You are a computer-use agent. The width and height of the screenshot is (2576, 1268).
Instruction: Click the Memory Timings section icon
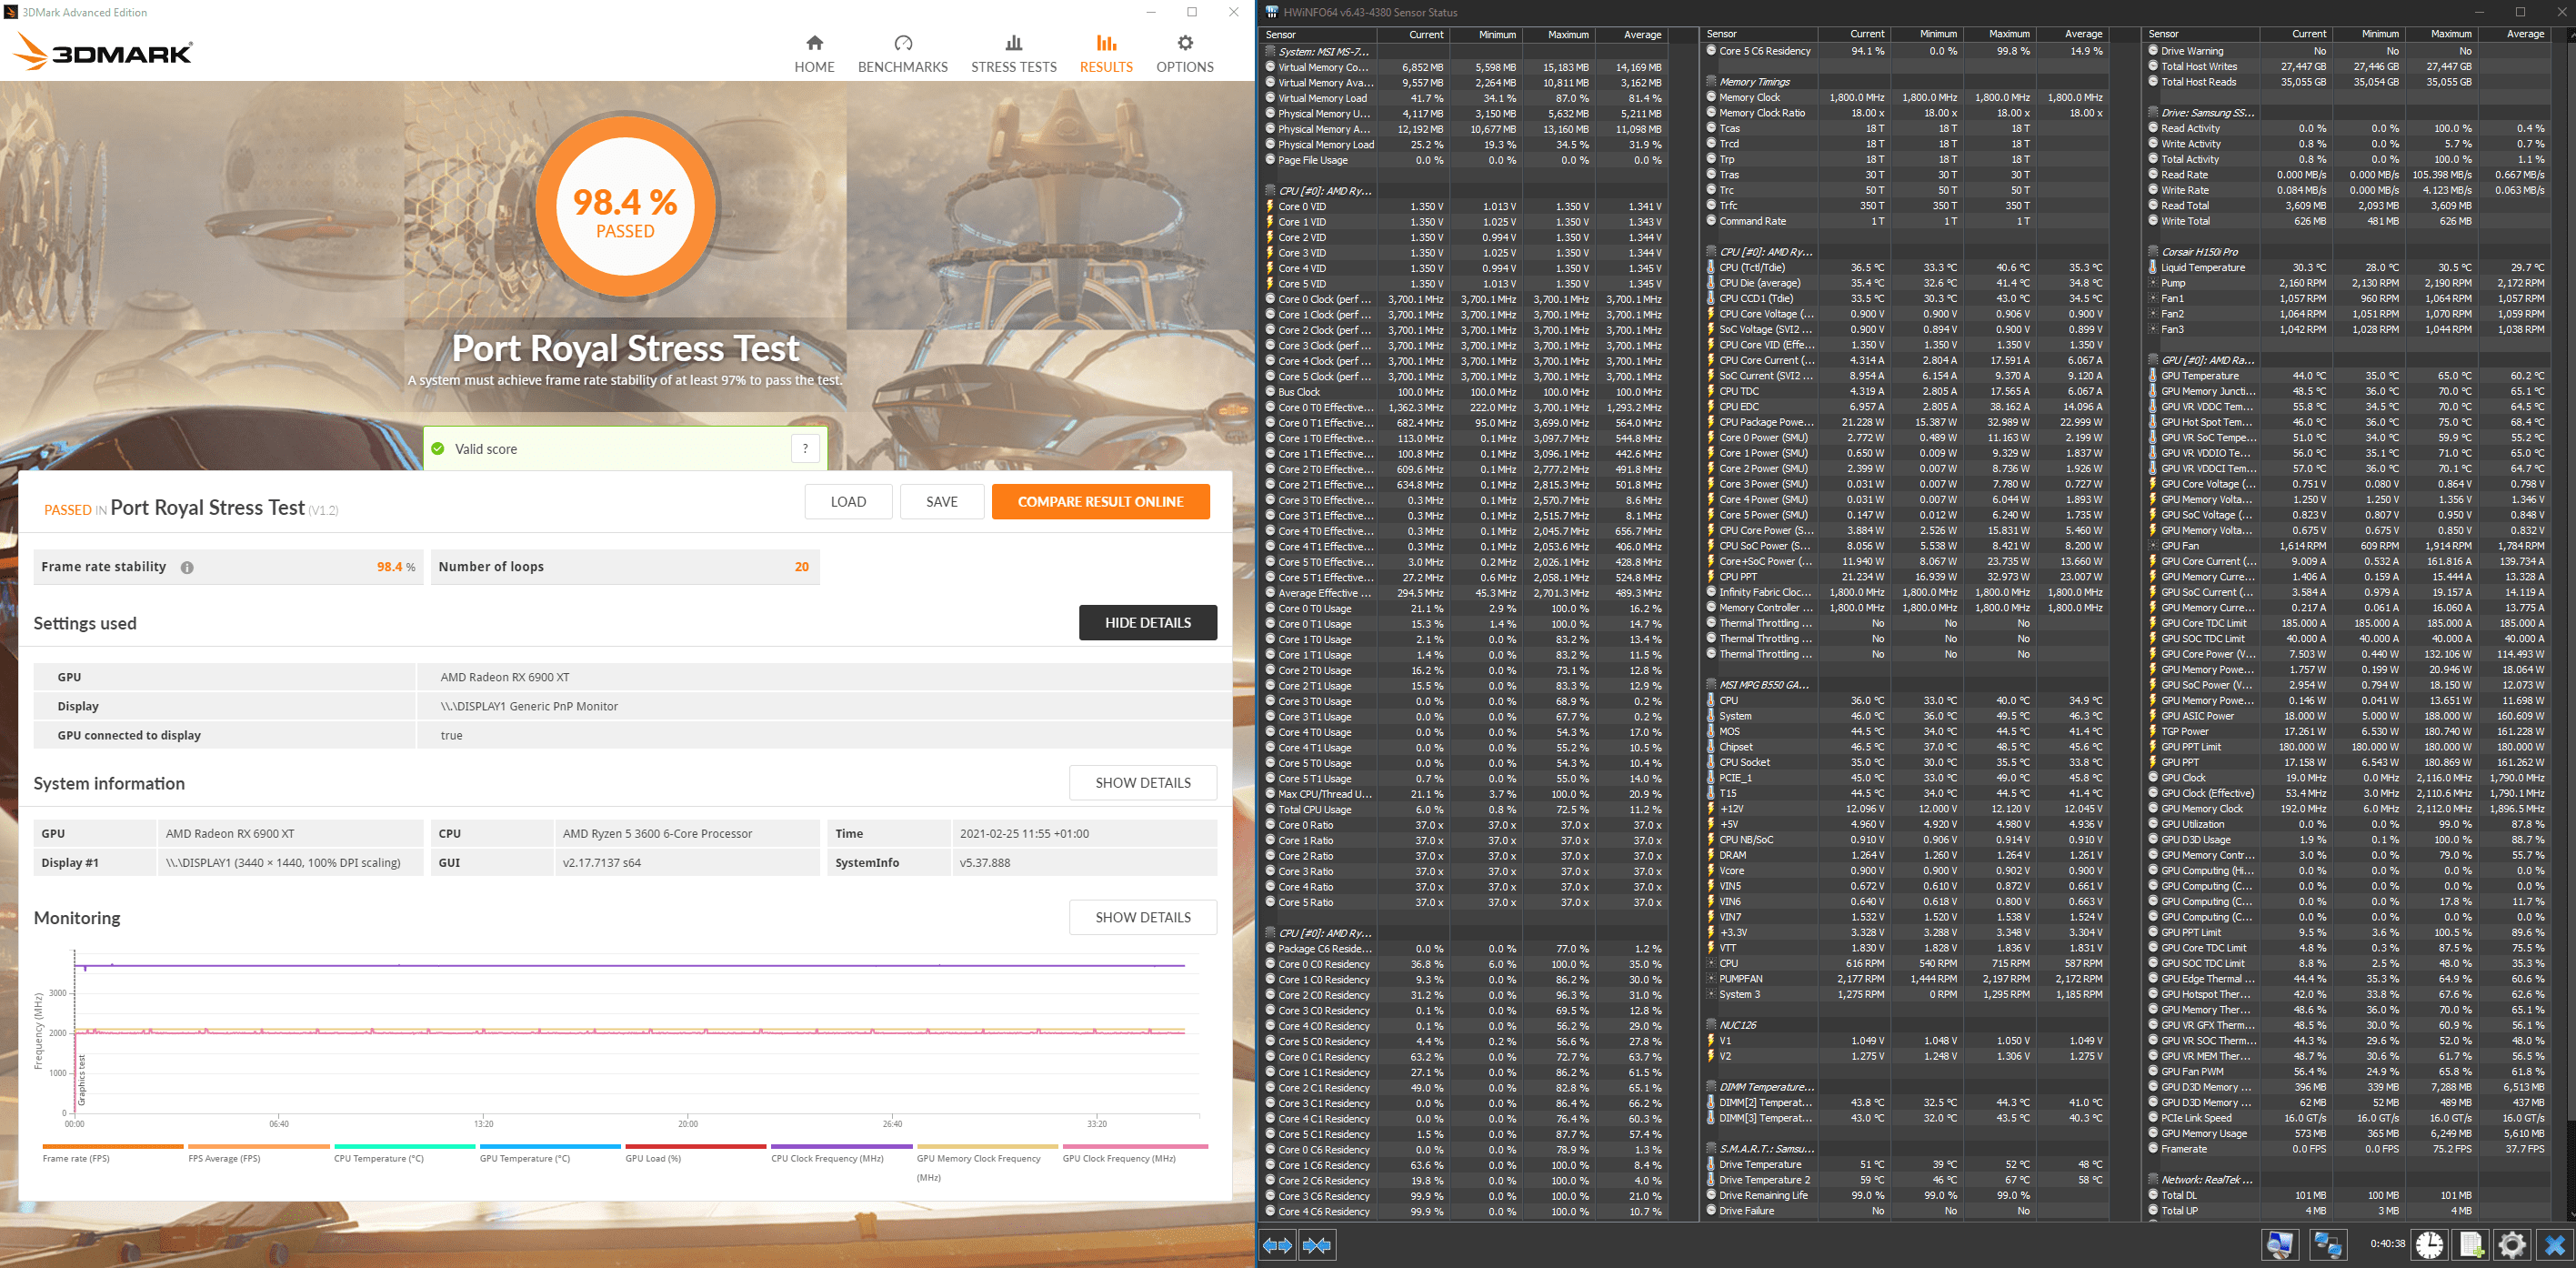[1711, 82]
